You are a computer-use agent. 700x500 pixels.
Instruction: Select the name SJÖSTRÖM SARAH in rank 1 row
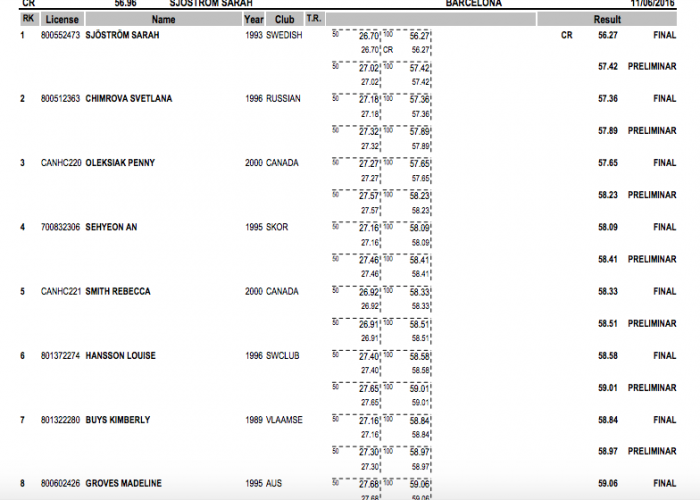click(122, 35)
